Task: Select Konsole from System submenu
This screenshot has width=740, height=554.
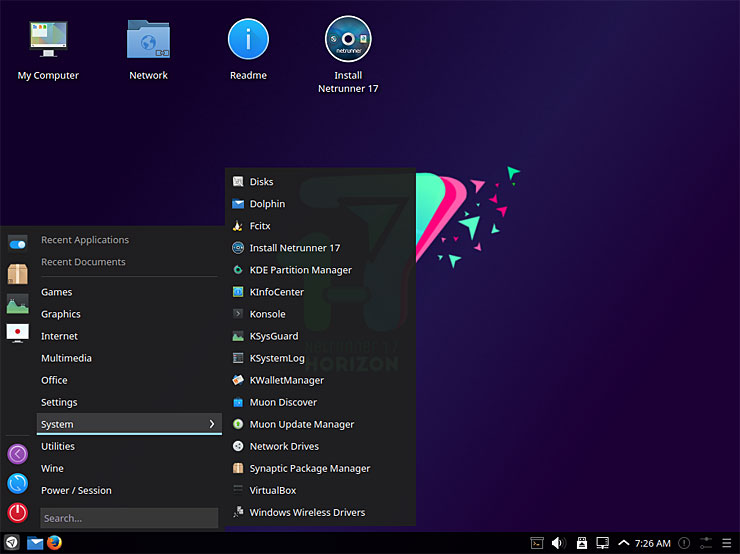Action: point(267,314)
